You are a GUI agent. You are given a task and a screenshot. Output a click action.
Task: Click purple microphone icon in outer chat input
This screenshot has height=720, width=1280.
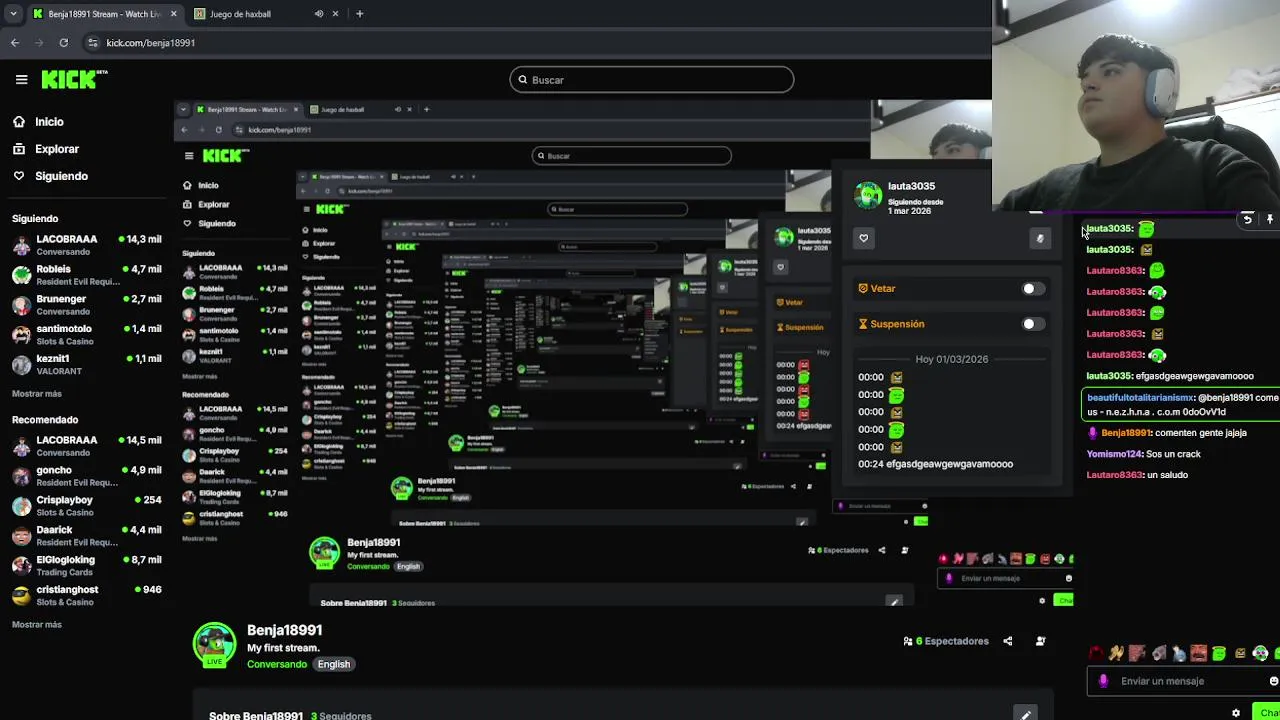(x=1103, y=681)
